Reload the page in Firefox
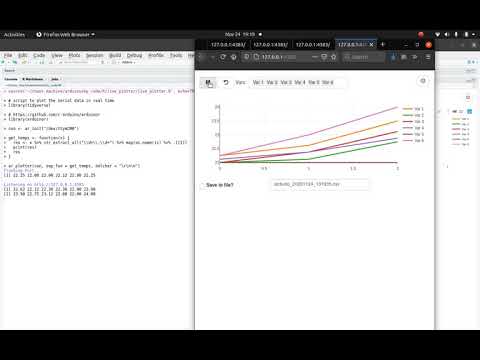The width and height of the screenshot is (480, 360). coord(223,57)
